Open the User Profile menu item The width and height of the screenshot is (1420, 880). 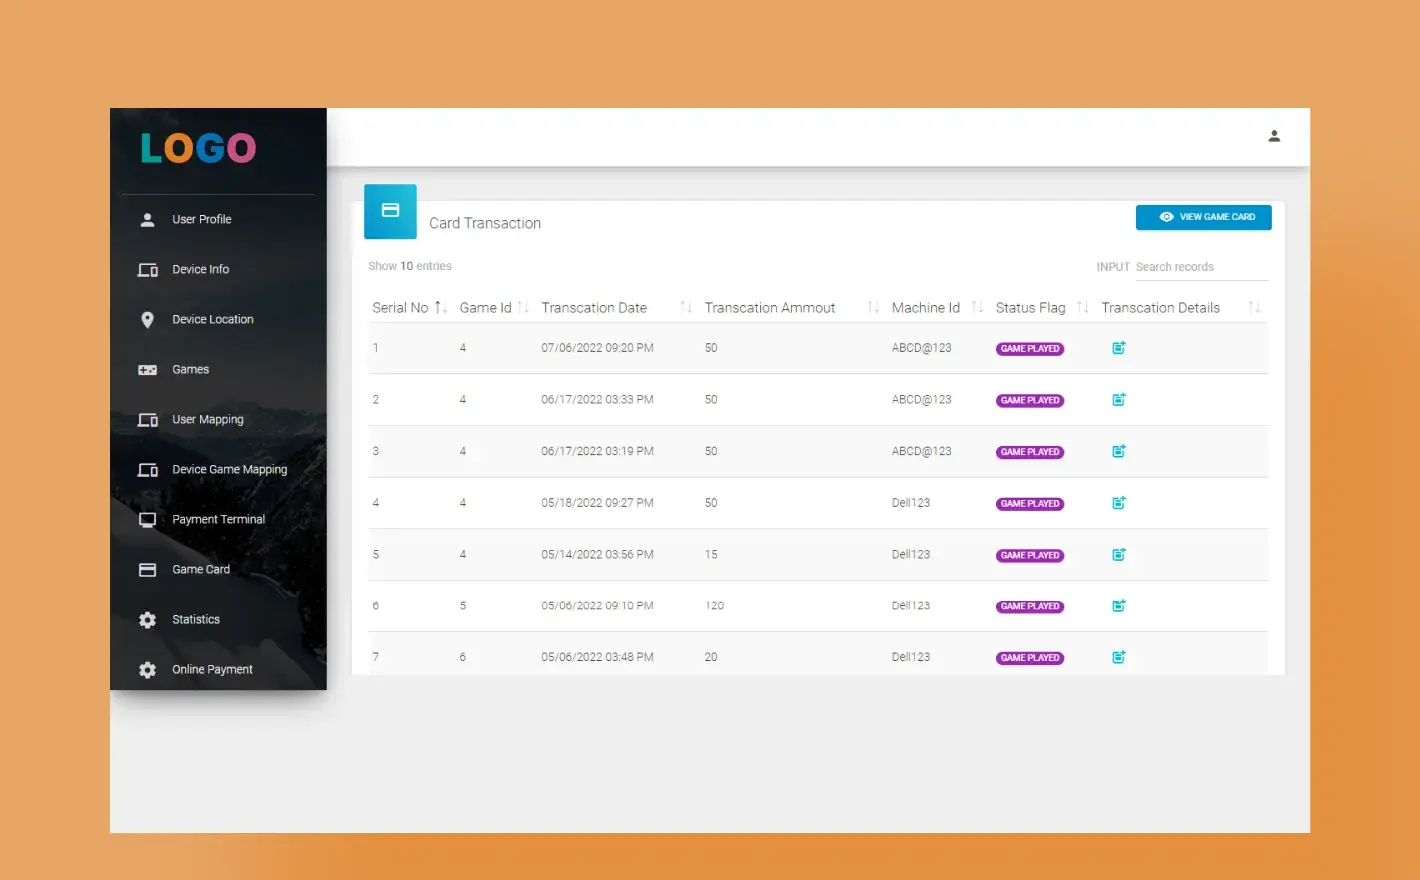point(201,220)
